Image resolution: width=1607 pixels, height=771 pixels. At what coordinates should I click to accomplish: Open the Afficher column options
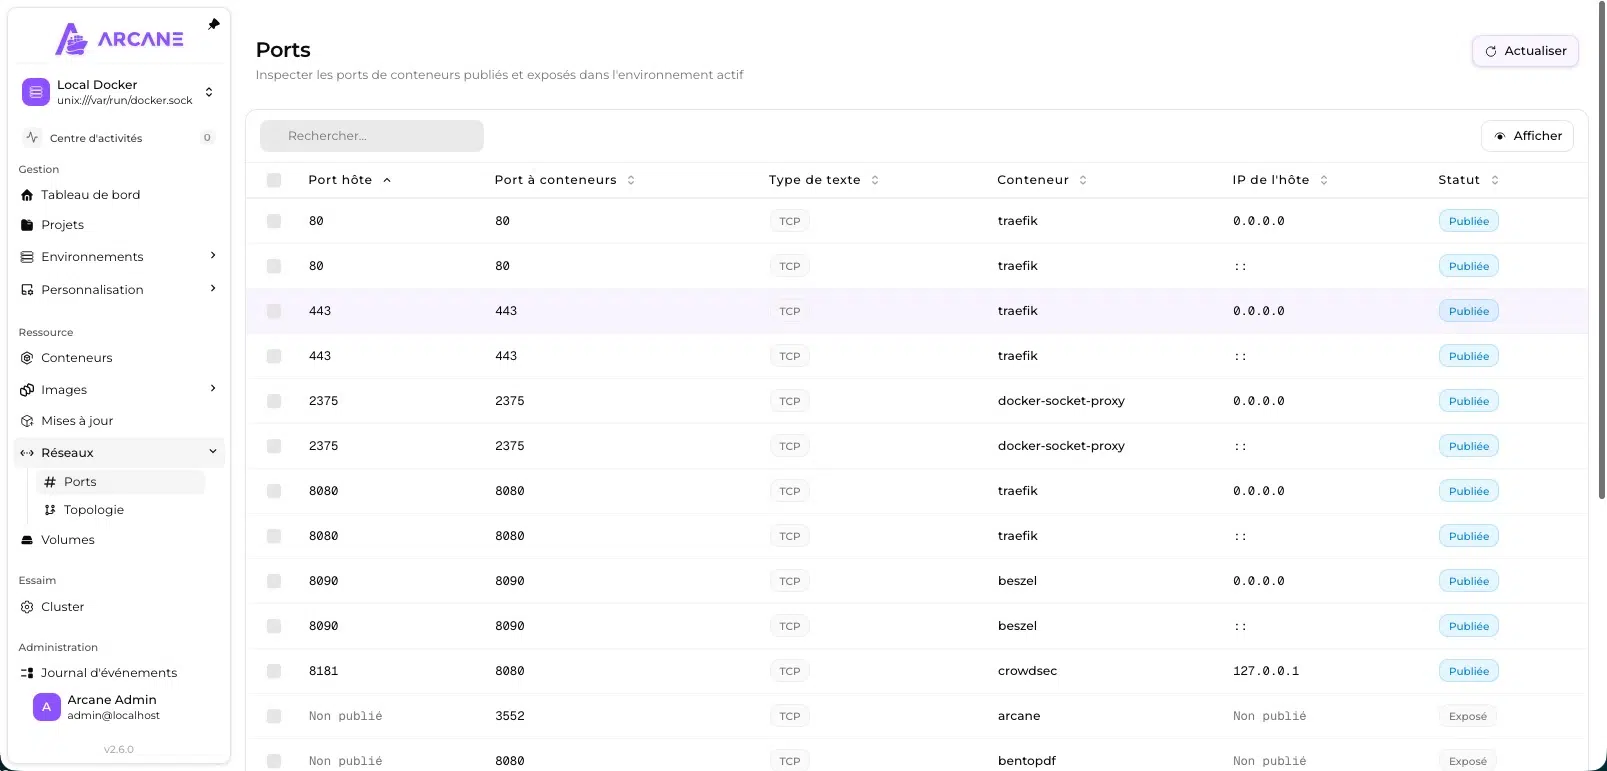click(1527, 136)
